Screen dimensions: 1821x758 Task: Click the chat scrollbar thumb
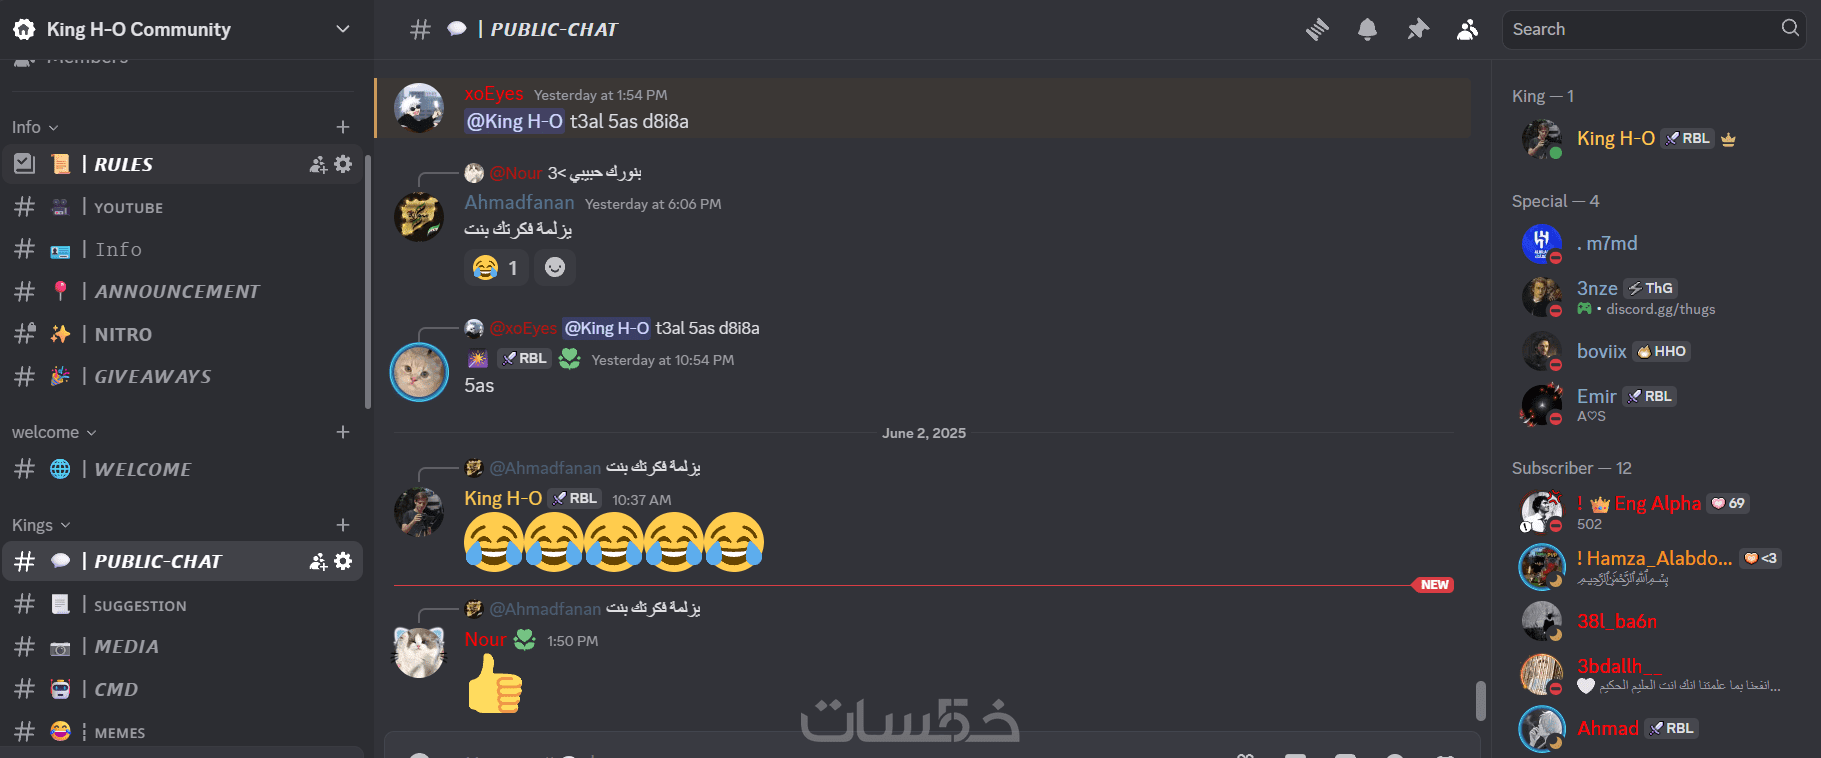coord(1481,700)
